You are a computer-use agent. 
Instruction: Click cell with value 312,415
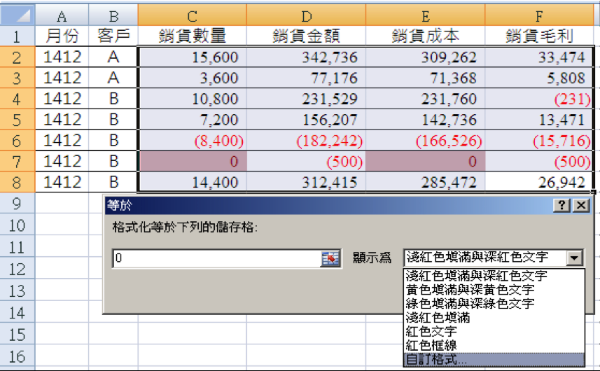(306, 182)
